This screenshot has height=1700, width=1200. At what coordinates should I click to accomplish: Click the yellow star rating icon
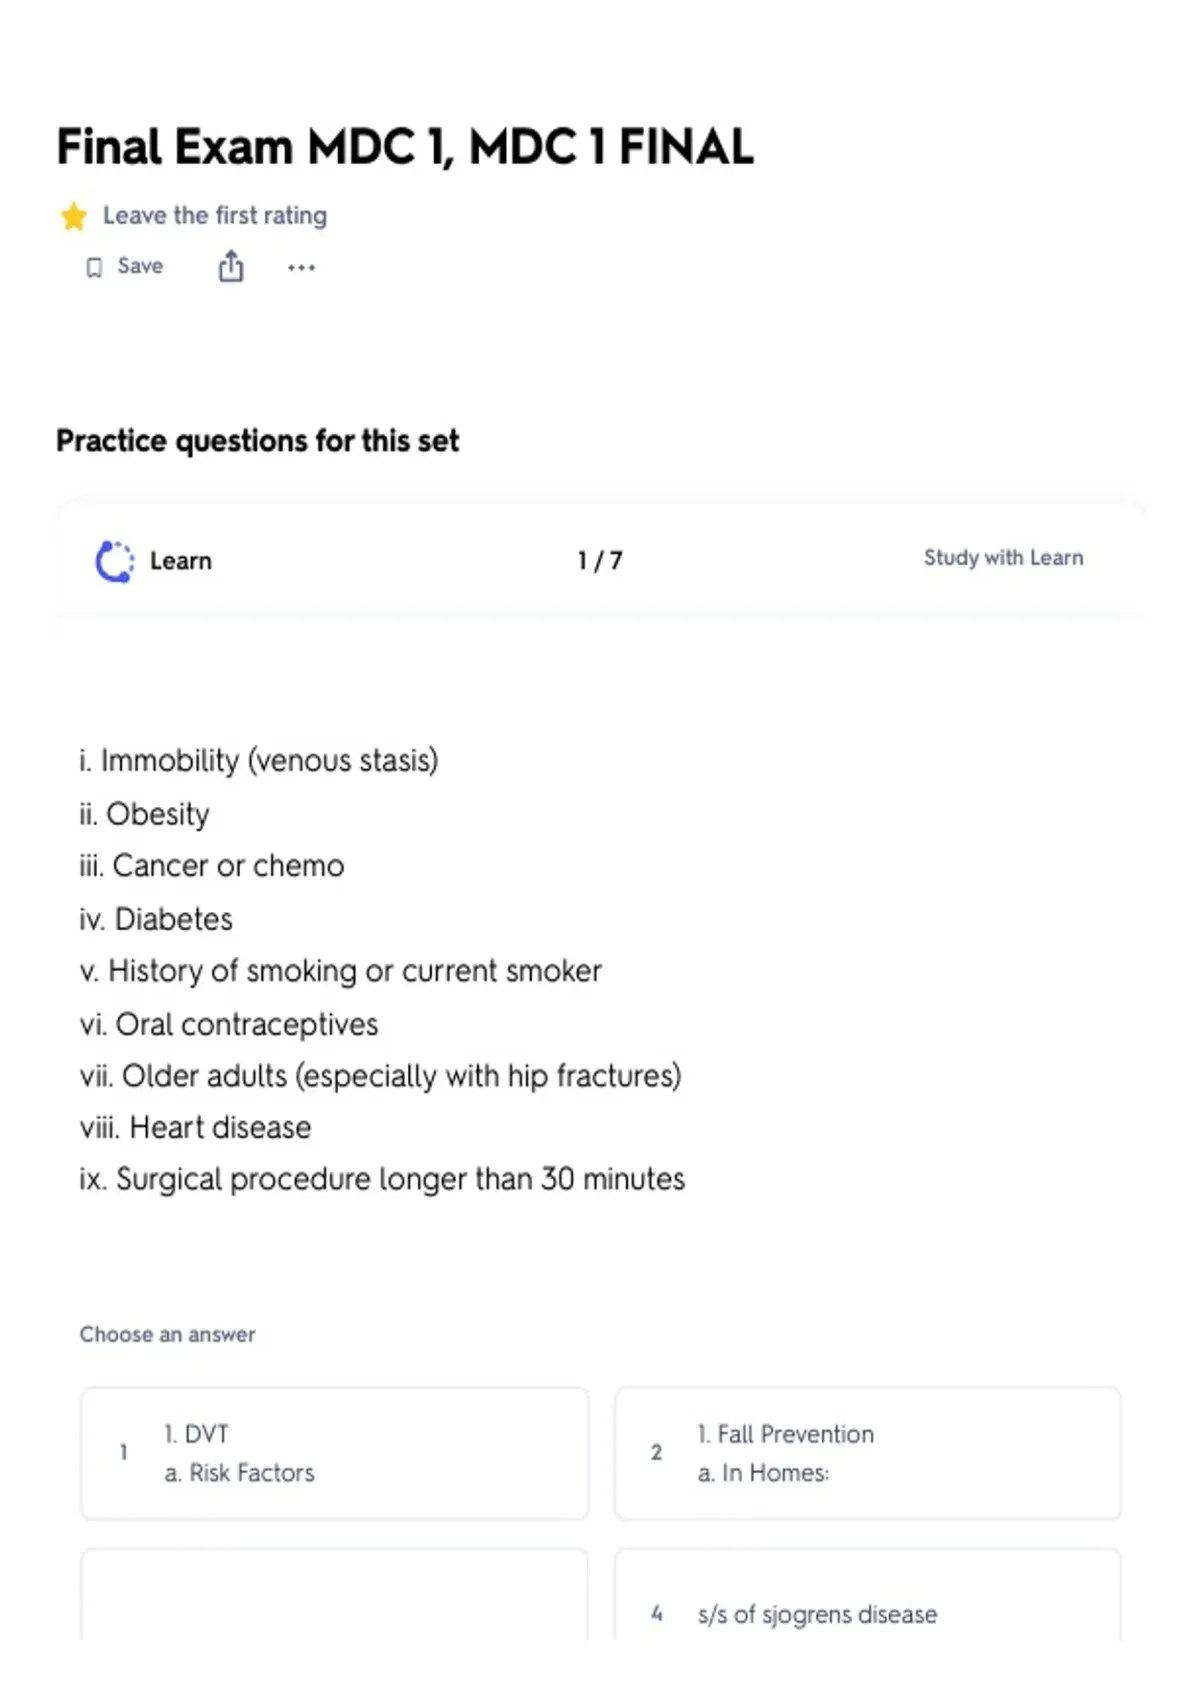click(x=73, y=216)
